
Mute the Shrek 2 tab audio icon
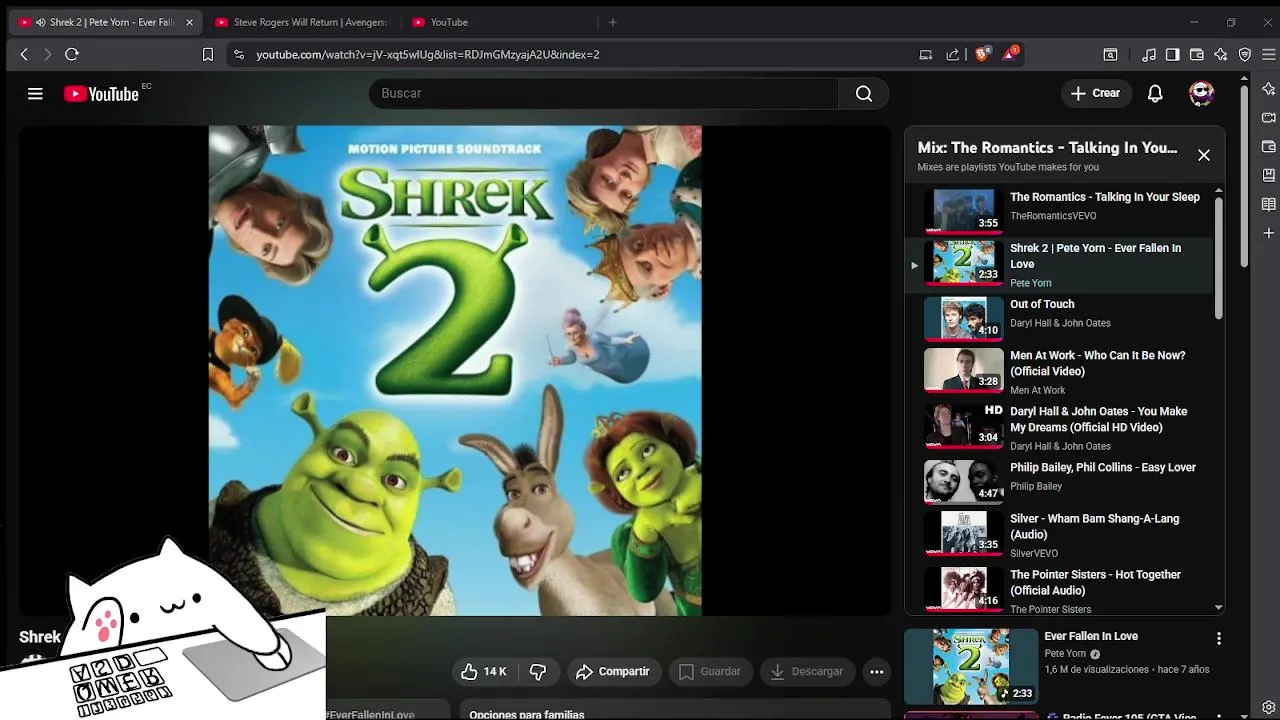40,22
